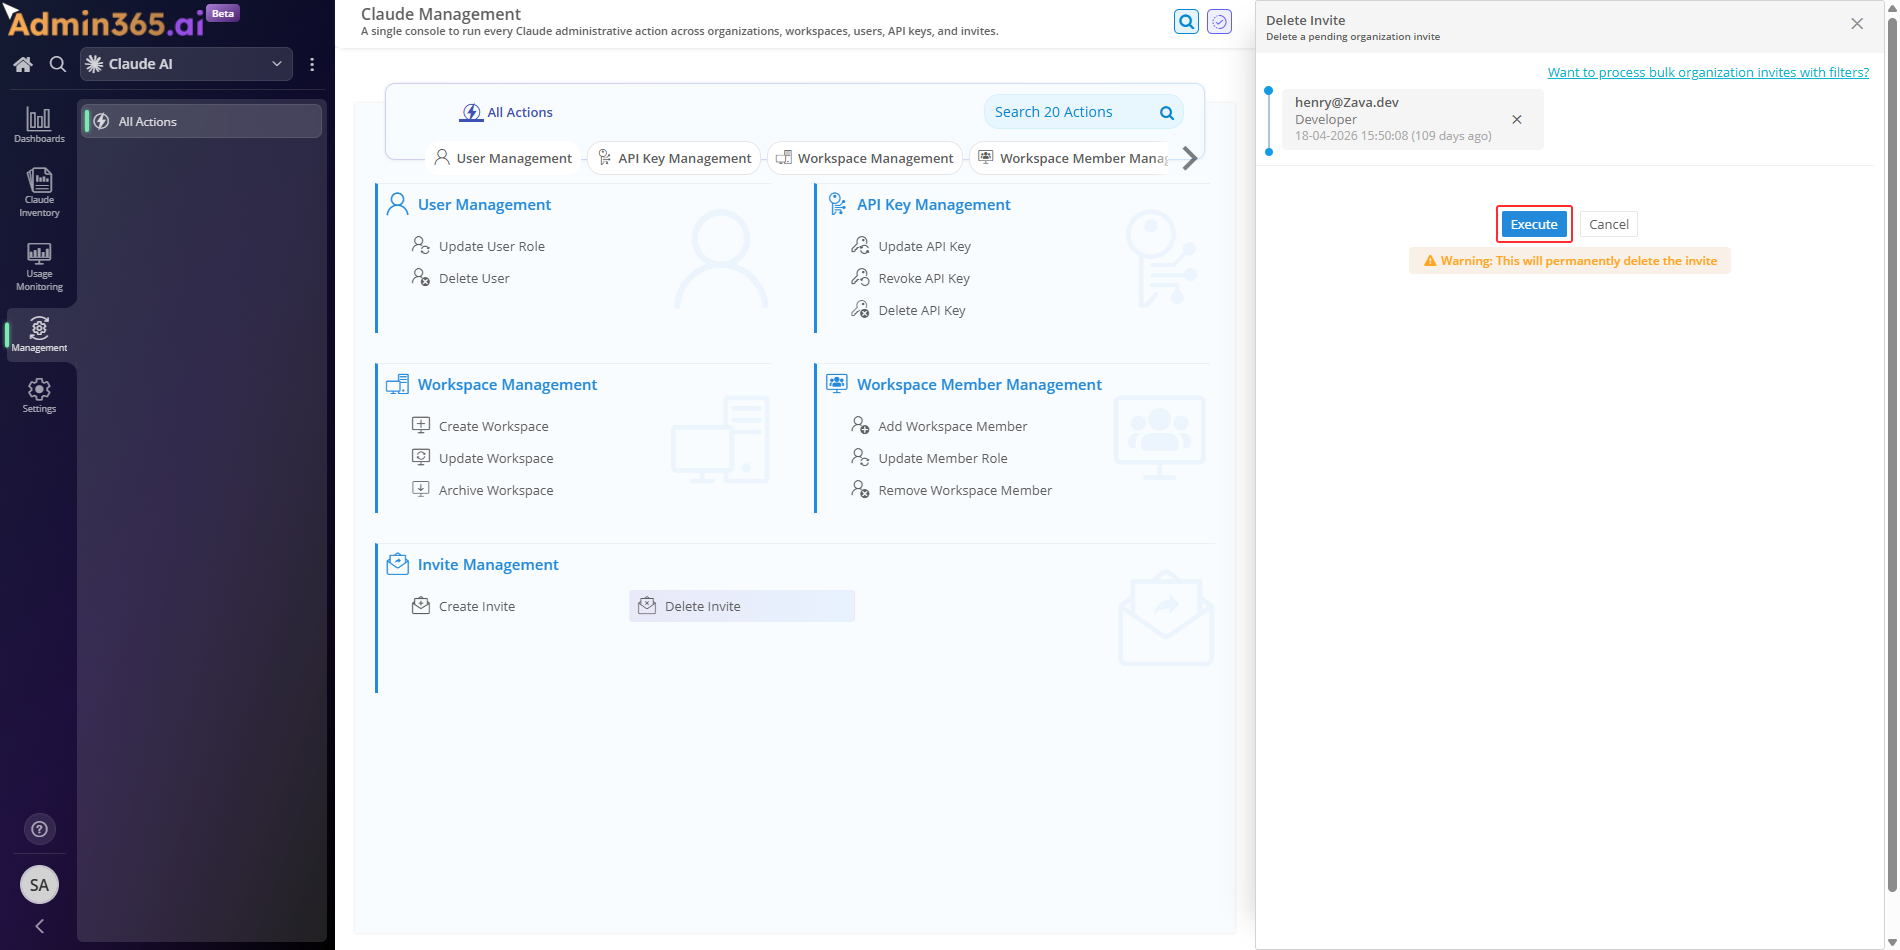Open the Update Workspace action
This screenshot has width=1900, height=950.
click(x=483, y=458)
